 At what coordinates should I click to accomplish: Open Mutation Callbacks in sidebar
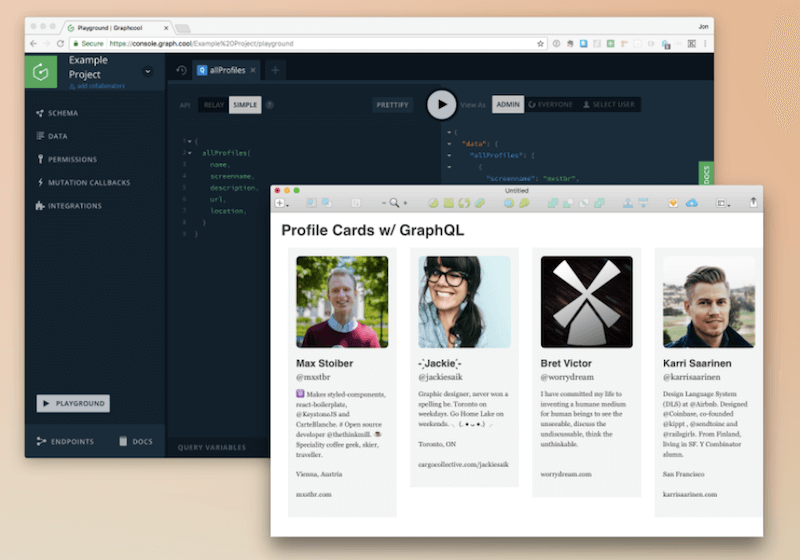pos(84,183)
